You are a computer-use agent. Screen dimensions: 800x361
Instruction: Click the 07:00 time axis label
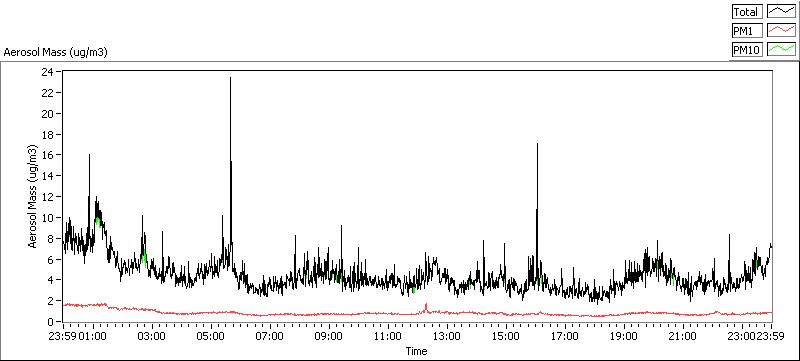tap(270, 337)
